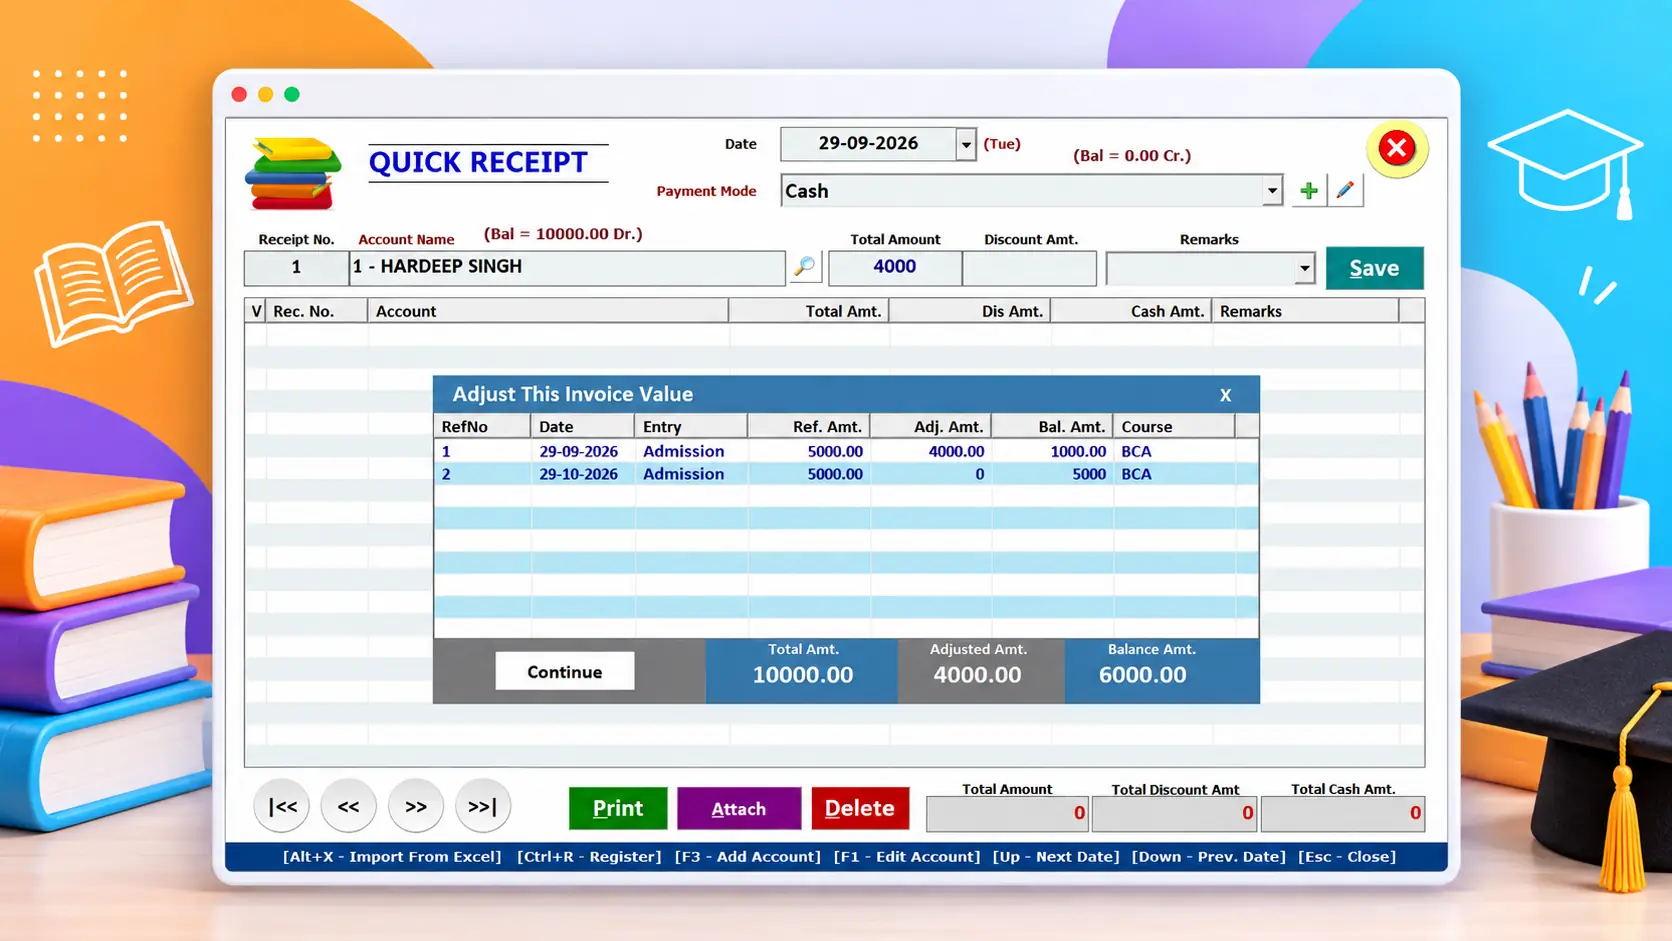Select invoice row dated 29-09-2026
The height and width of the screenshot is (941, 1672).
[x=846, y=451]
